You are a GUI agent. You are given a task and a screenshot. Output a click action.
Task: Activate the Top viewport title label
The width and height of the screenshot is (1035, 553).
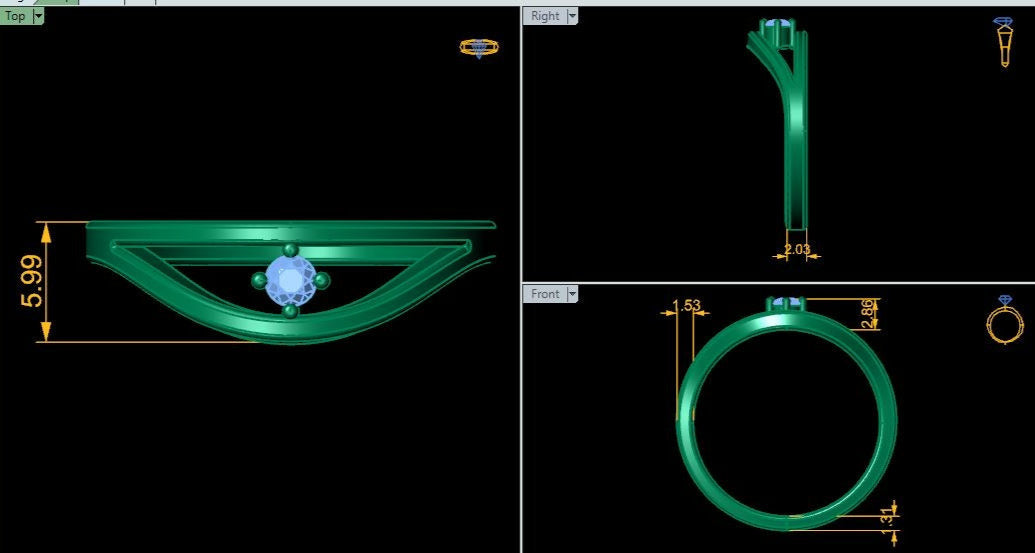[x=15, y=16]
